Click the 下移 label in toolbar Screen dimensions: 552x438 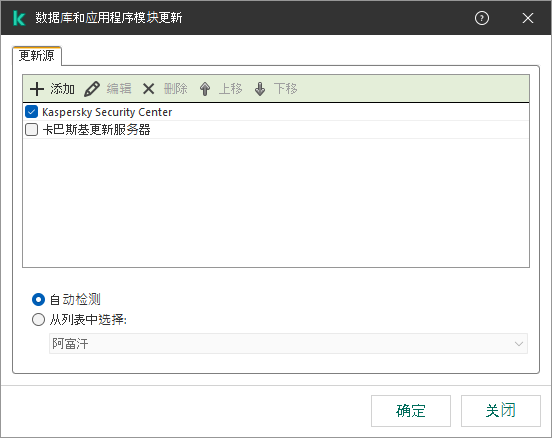coord(286,89)
